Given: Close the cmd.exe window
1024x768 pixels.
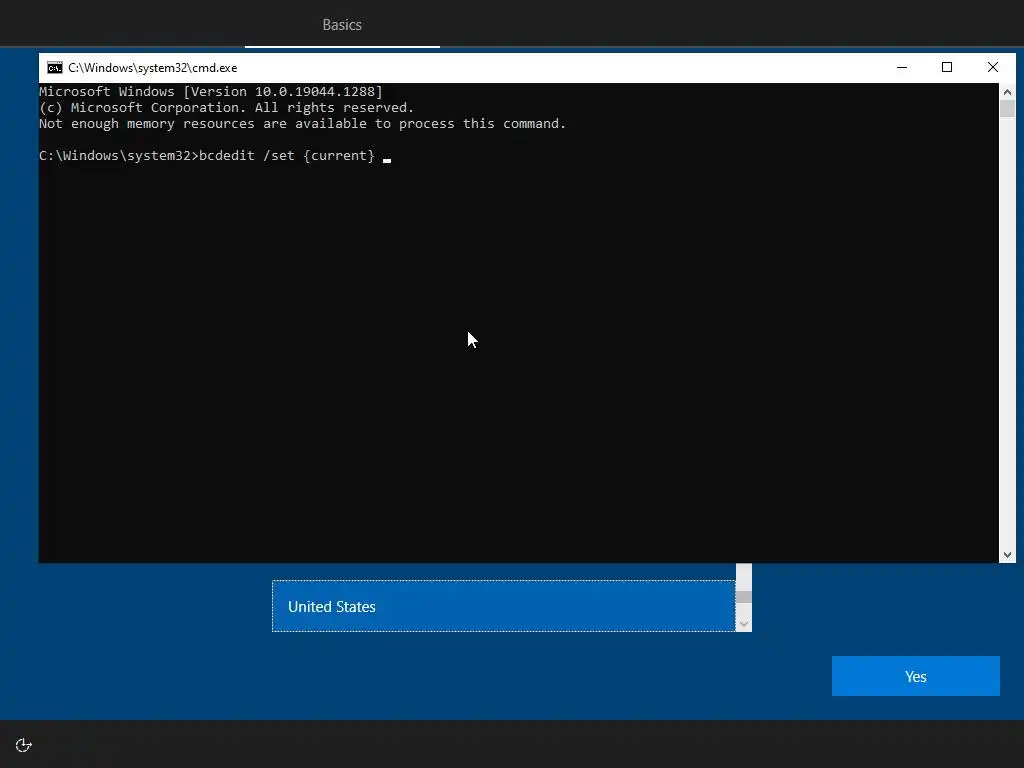Looking at the screenshot, I should tap(993, 67).
